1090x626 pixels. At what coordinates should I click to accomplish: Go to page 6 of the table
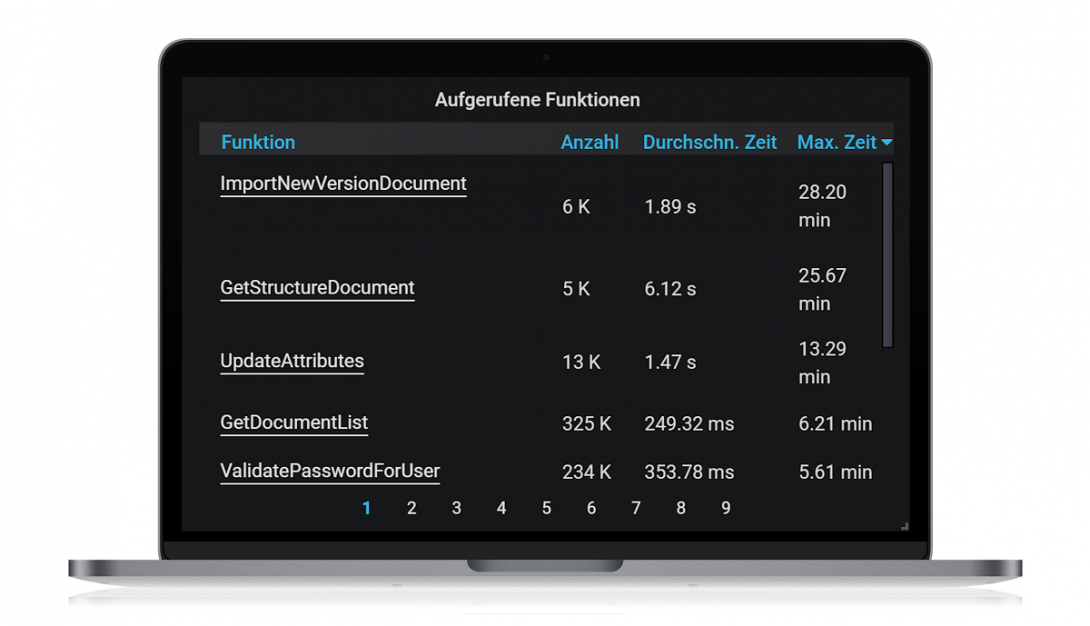[591, 509]
